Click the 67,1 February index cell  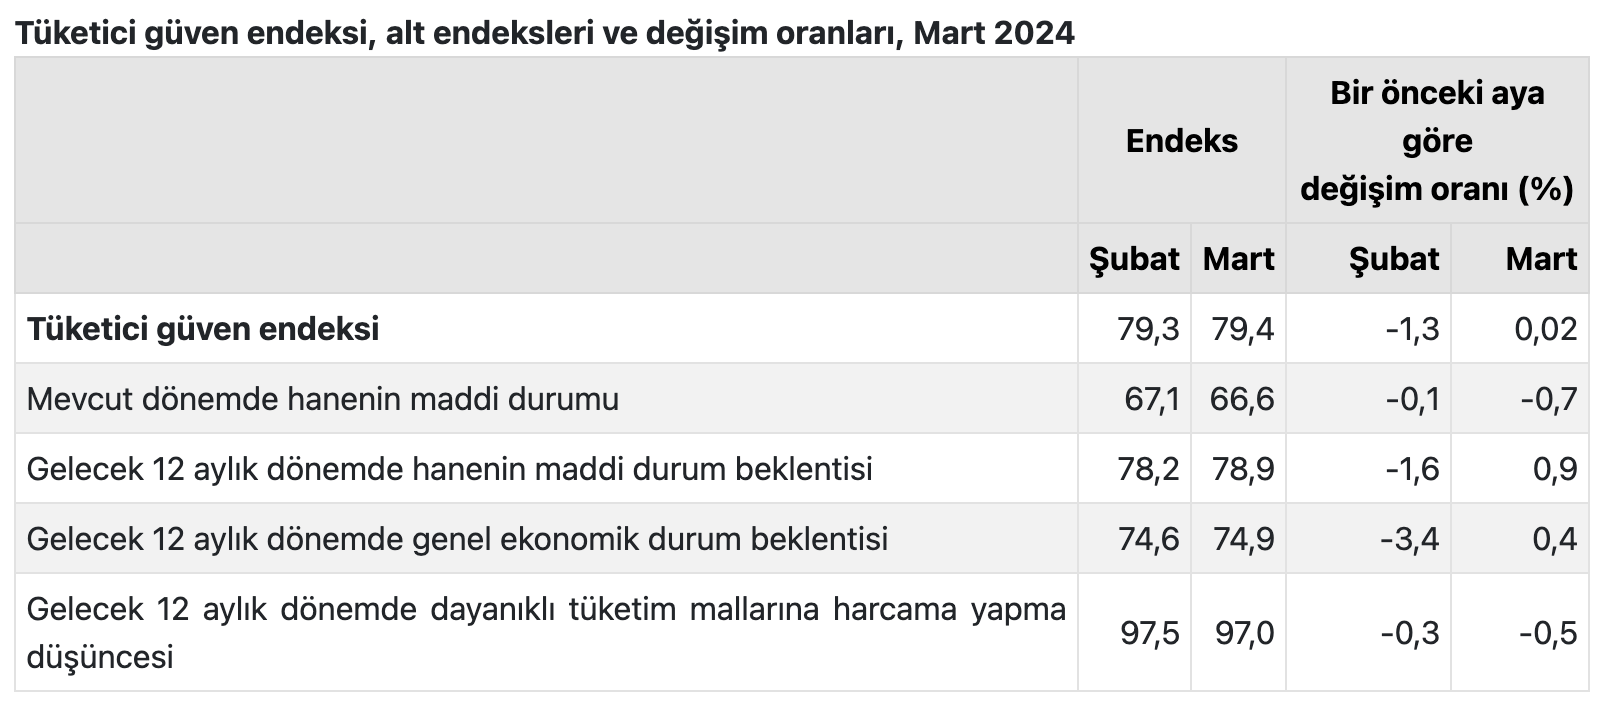[1149, 399]
